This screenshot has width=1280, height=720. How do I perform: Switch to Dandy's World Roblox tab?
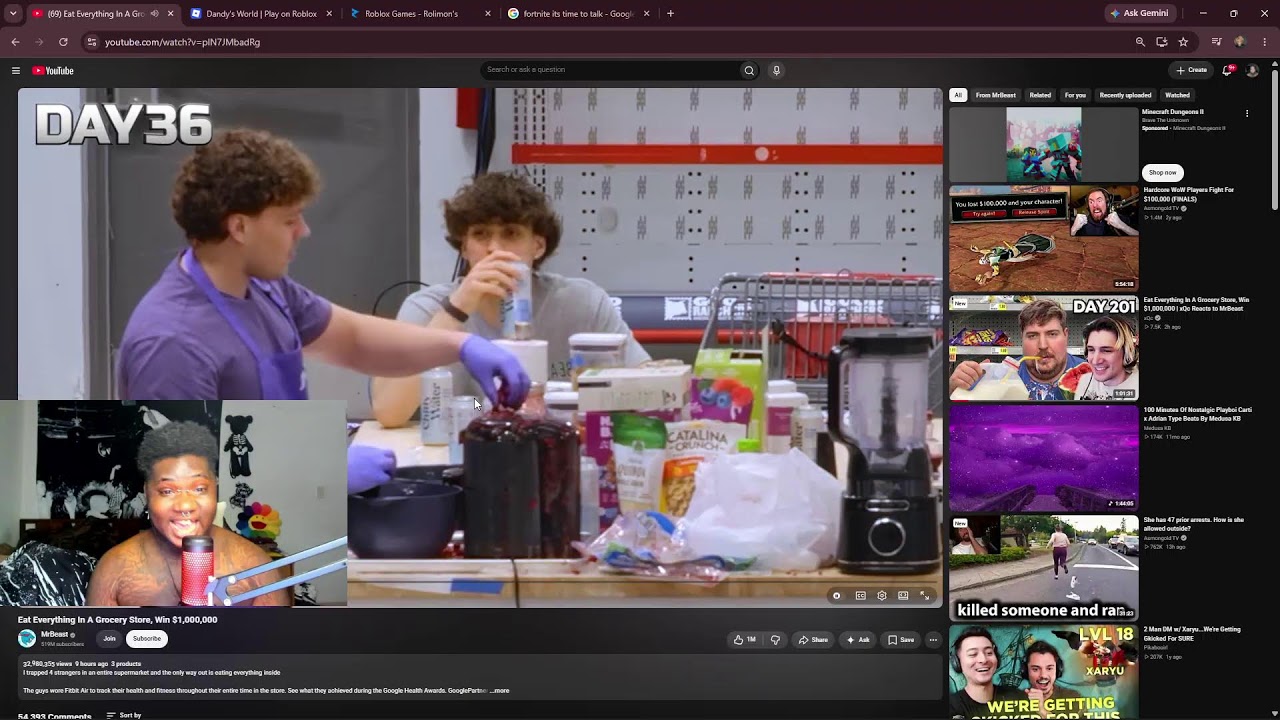click(x=260, y=14)
